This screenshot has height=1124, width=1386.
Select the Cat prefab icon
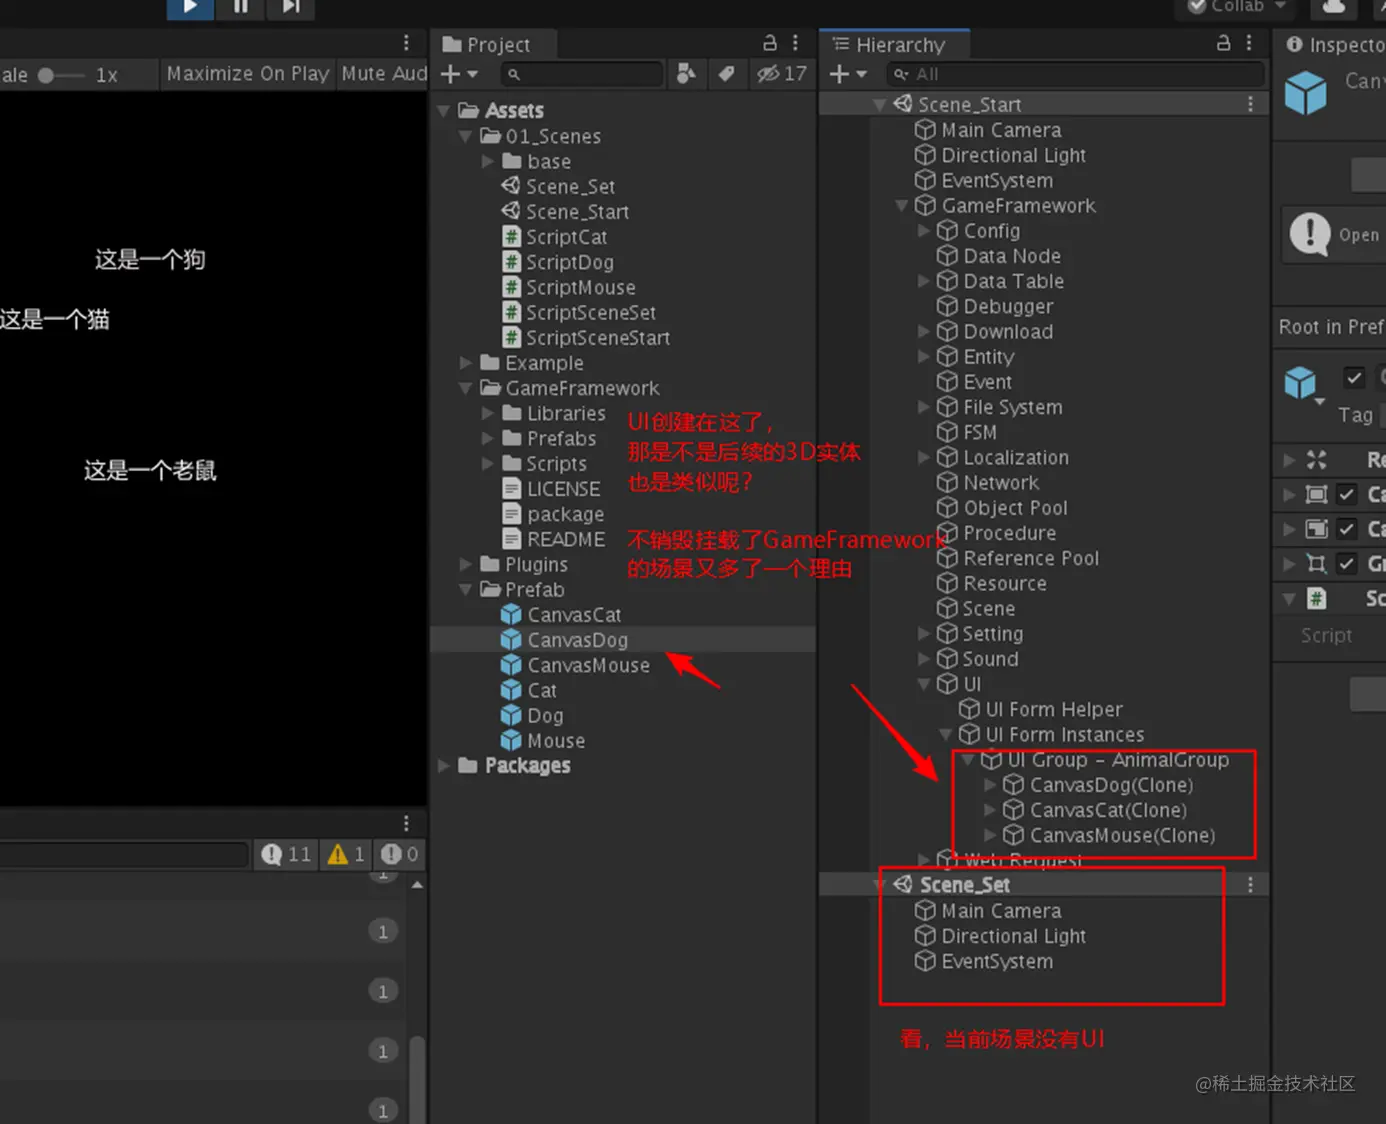(511, 690)
